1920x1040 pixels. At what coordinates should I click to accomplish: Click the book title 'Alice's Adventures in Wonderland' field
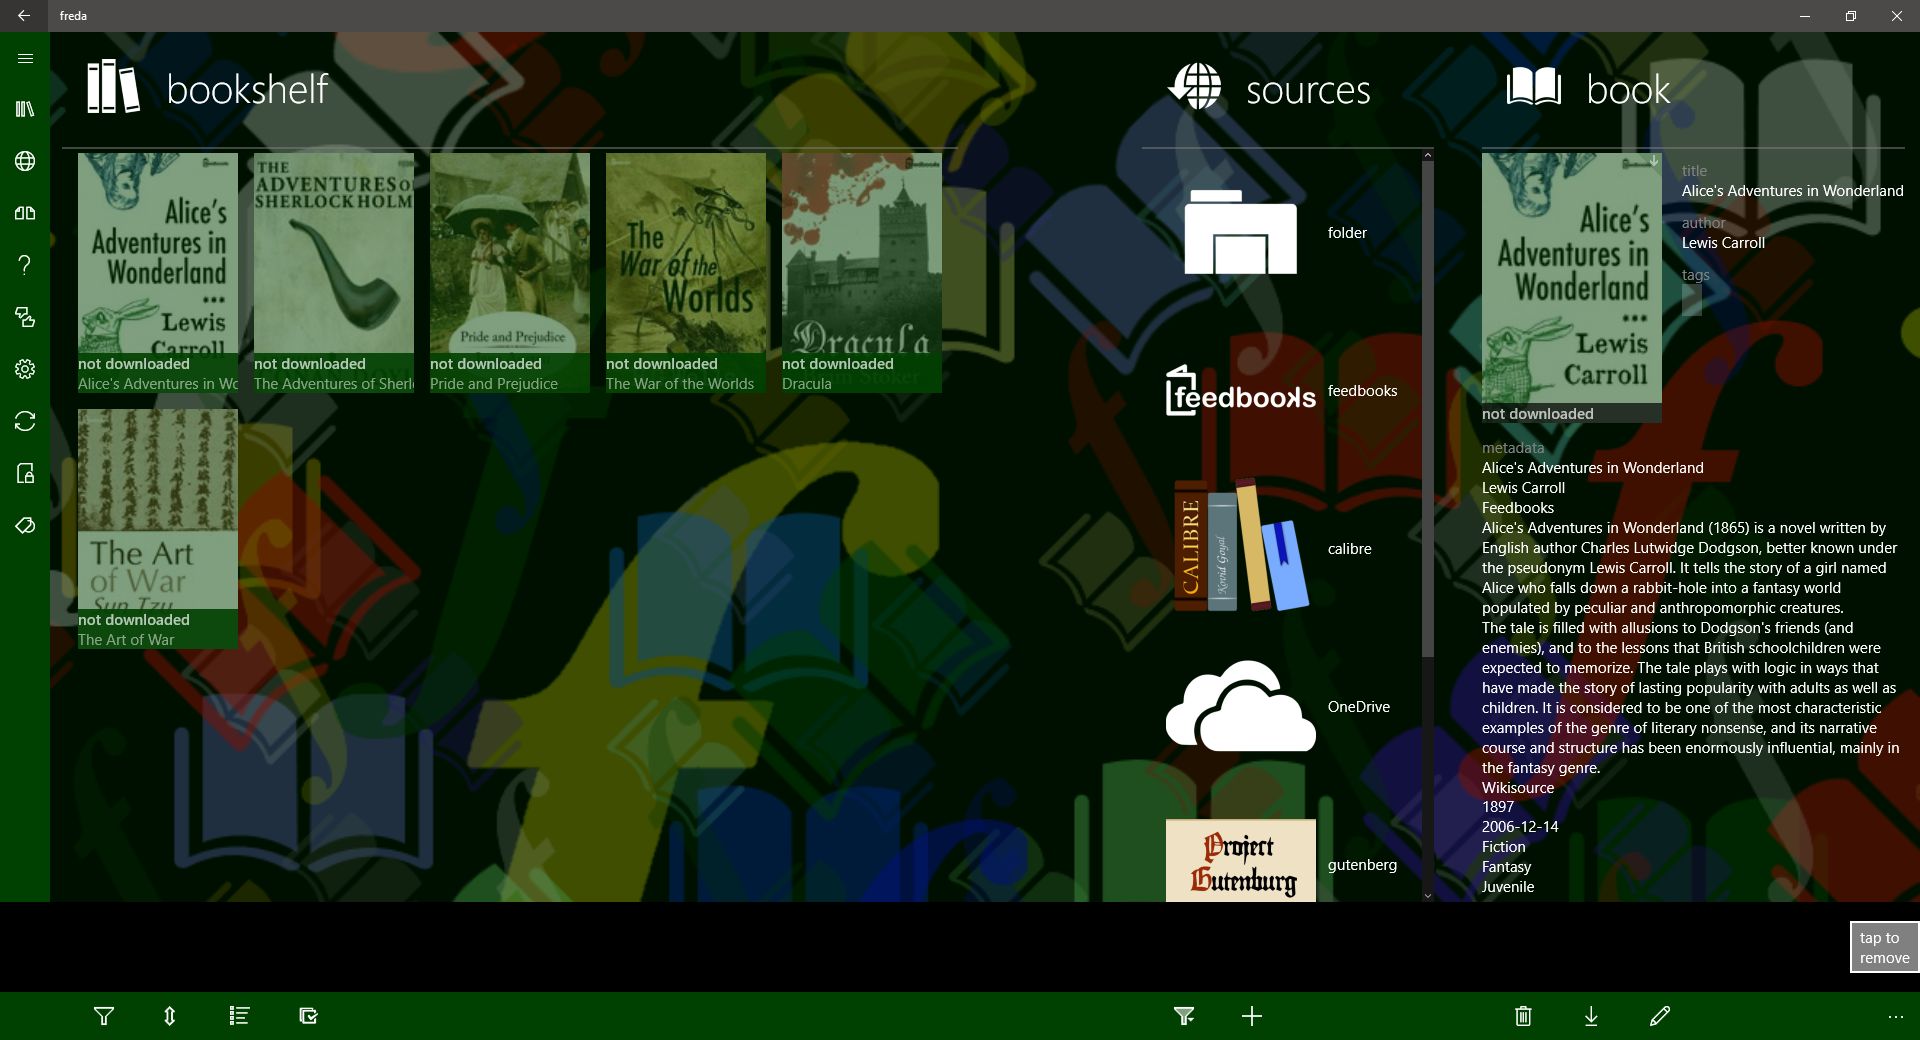click(1792, 191)
